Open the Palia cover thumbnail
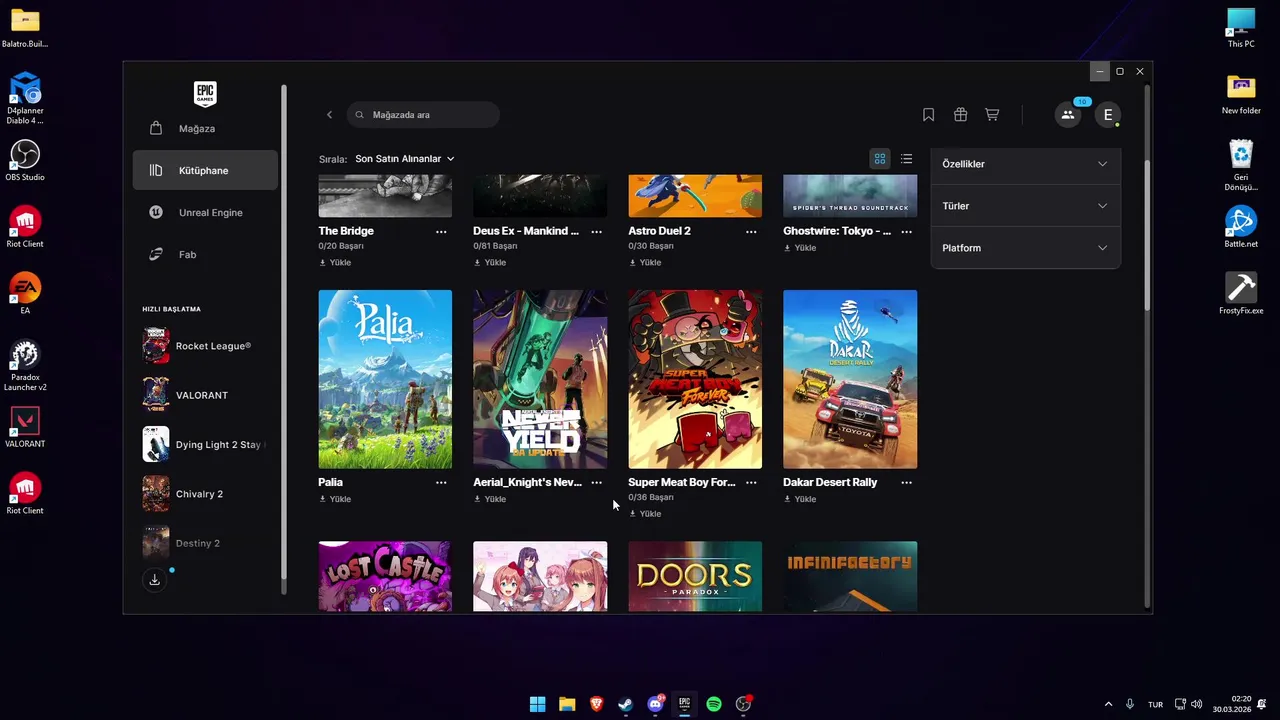The width and height of the screenshot is (1280, 720). coord(385,379)
